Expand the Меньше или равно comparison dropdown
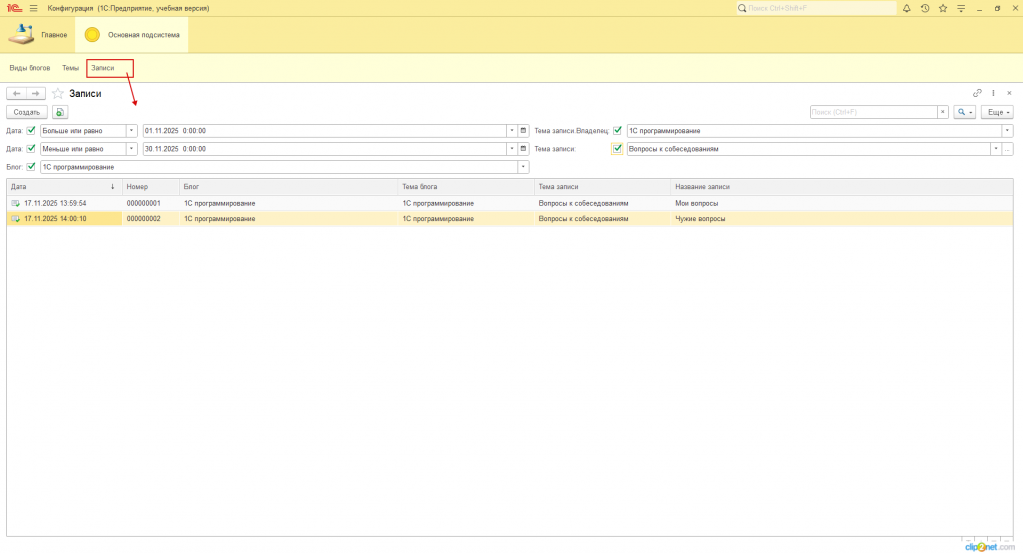The width and height of the screenshot is (1023, 553). (x=131, y=149)
